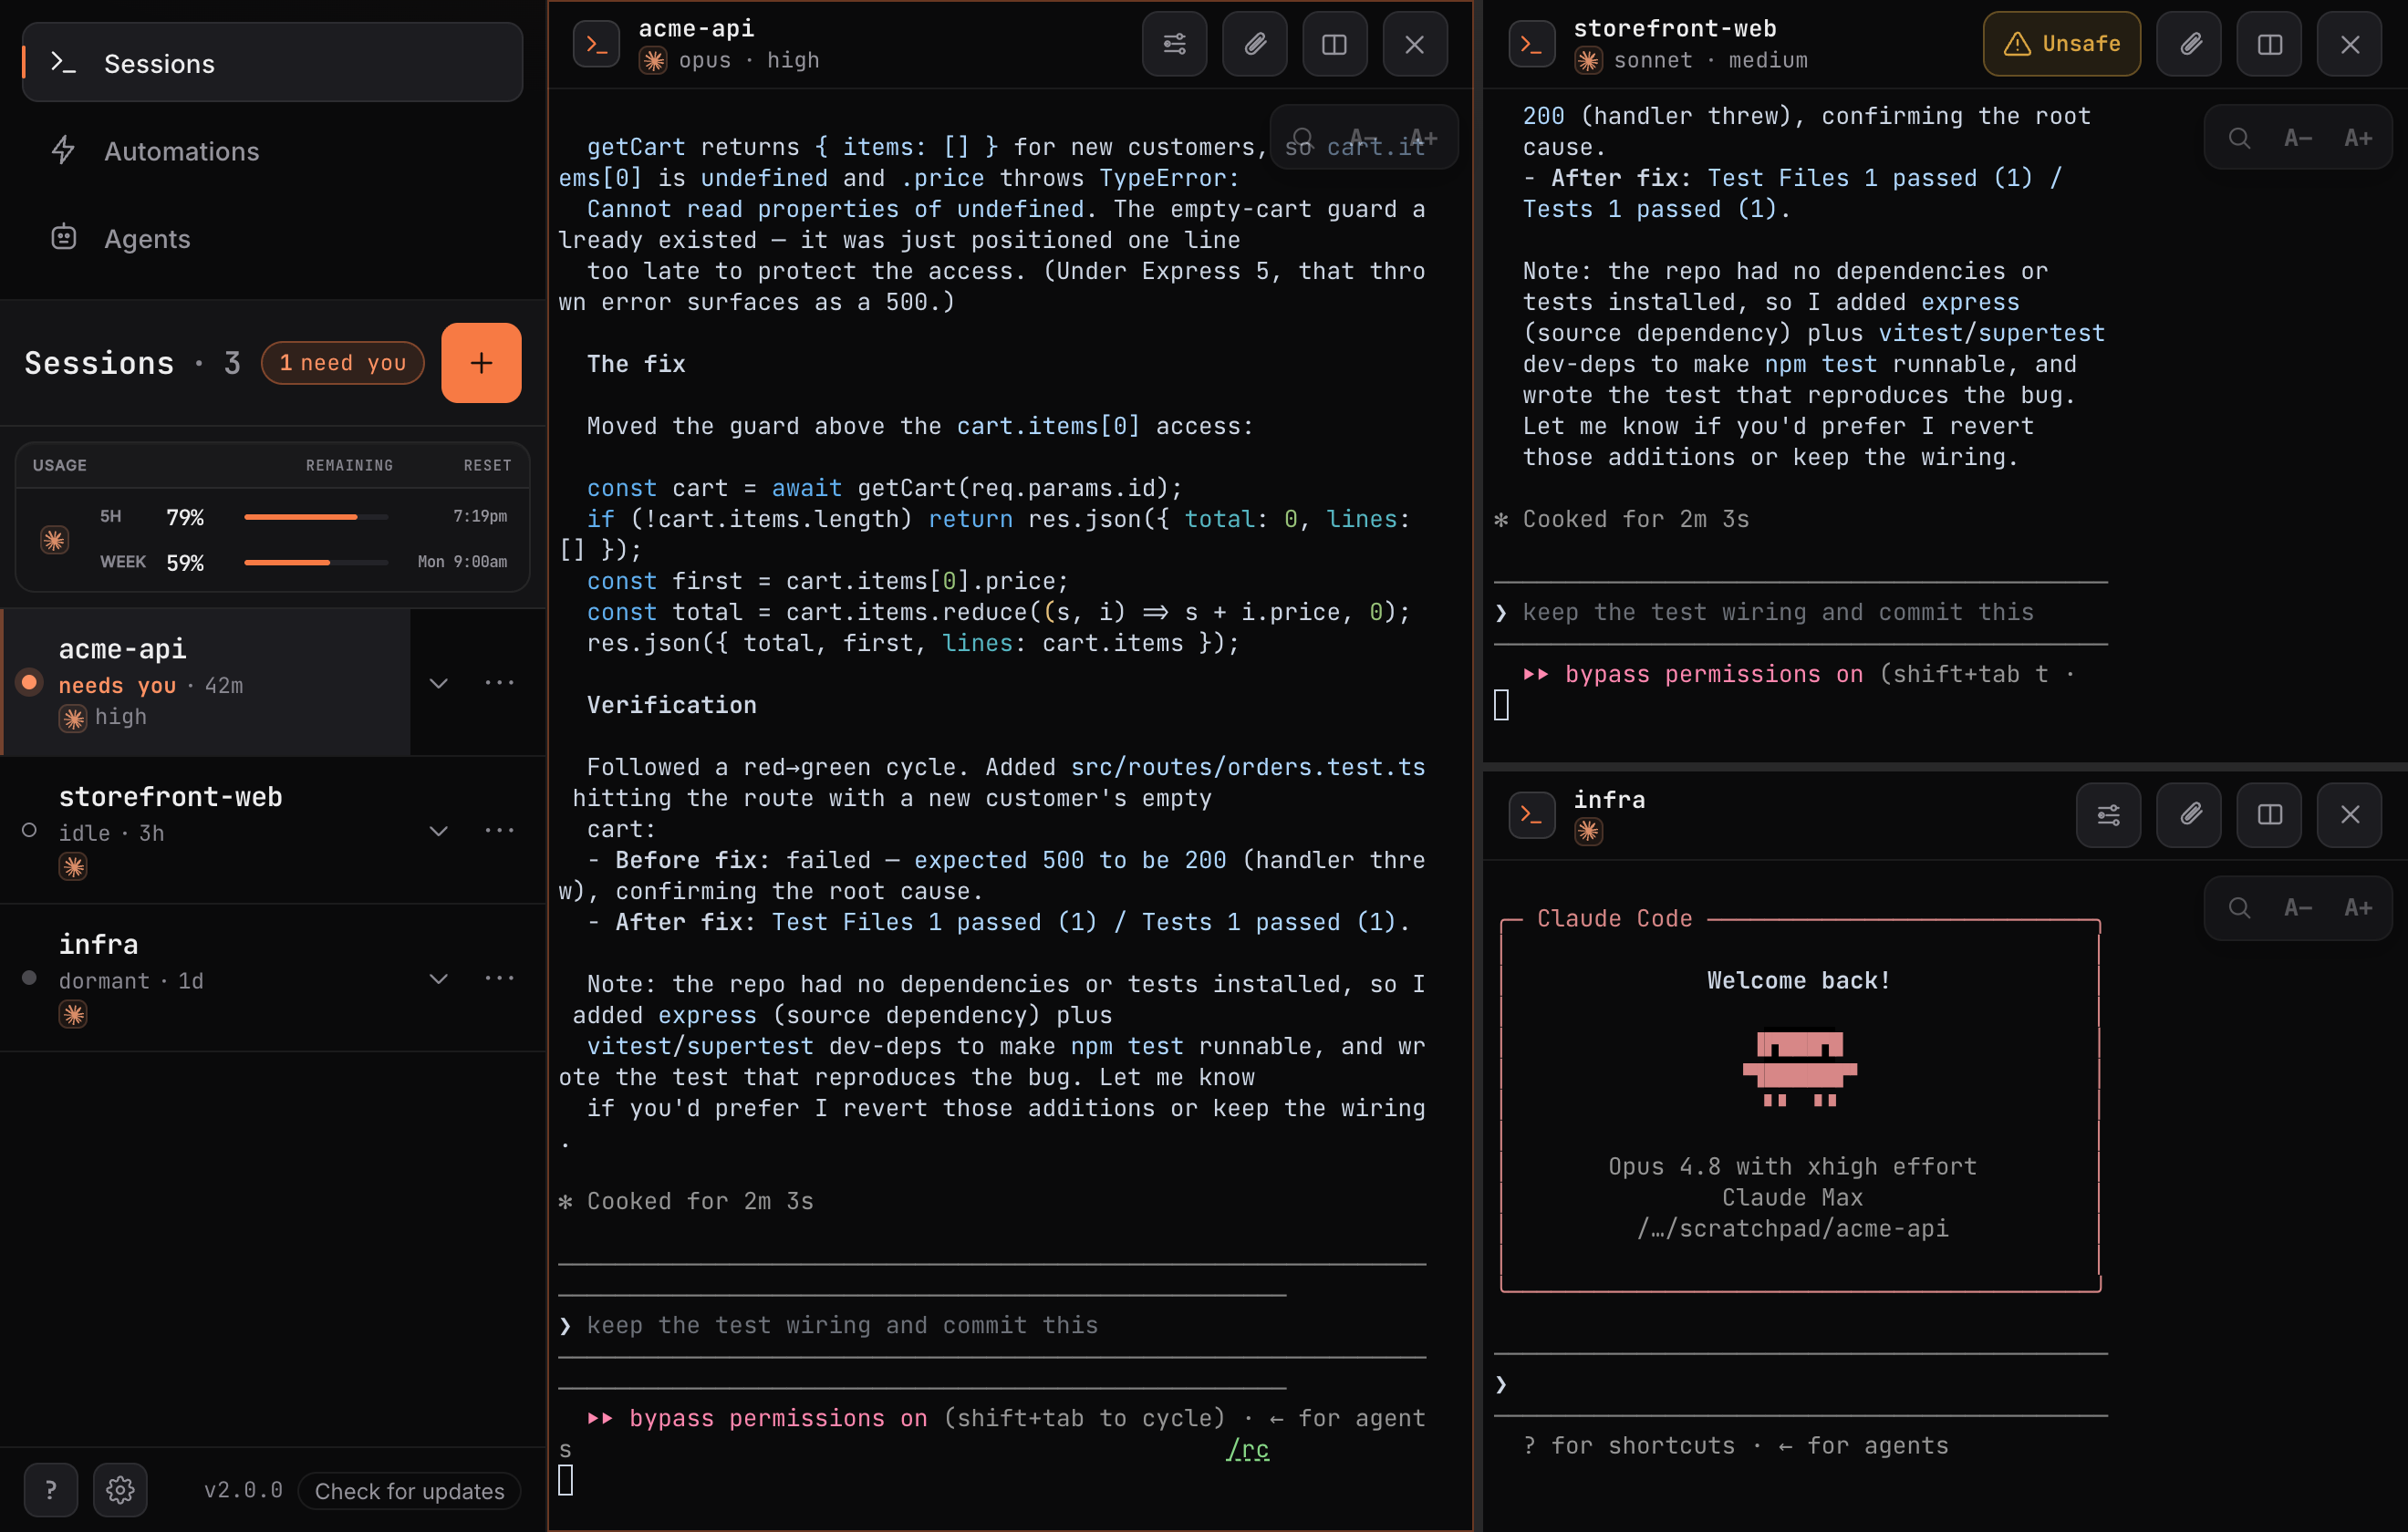Click 'bypass permissions on' in storefront-web terminal
Screen dimensions: 2408x1532
click(1714, 675)
